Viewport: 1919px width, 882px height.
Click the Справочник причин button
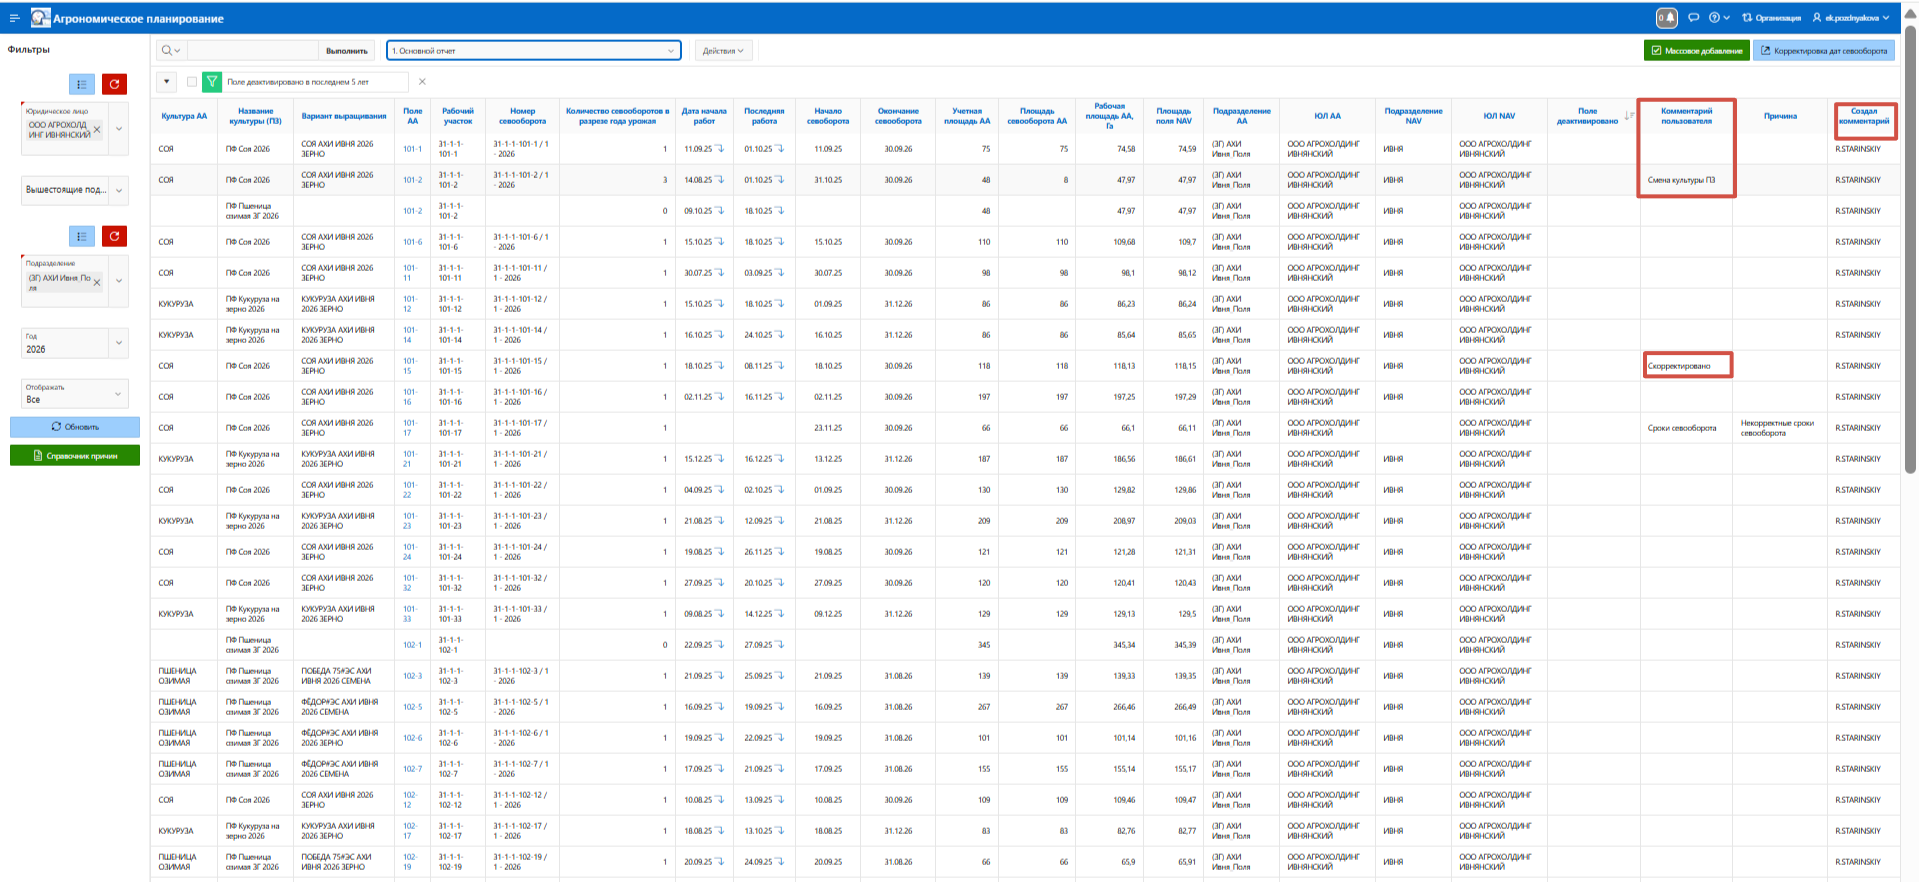[75, 456]
